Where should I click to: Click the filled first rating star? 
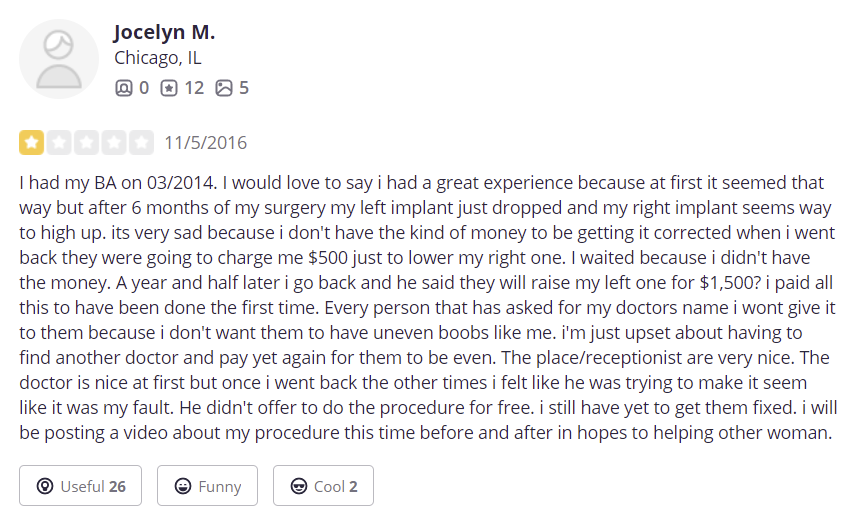pos(32,142)
